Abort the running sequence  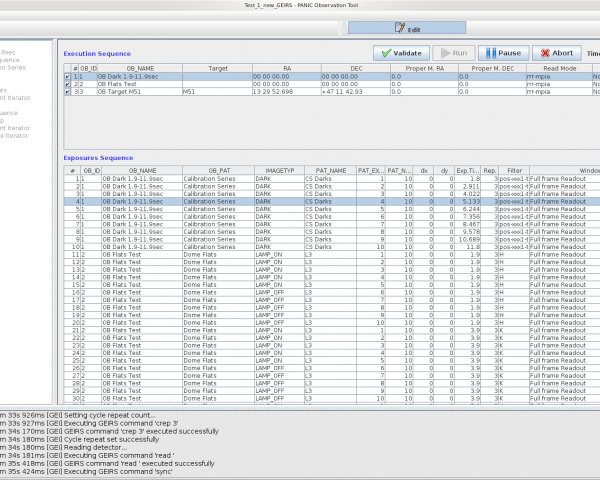[x=555, y=53]
